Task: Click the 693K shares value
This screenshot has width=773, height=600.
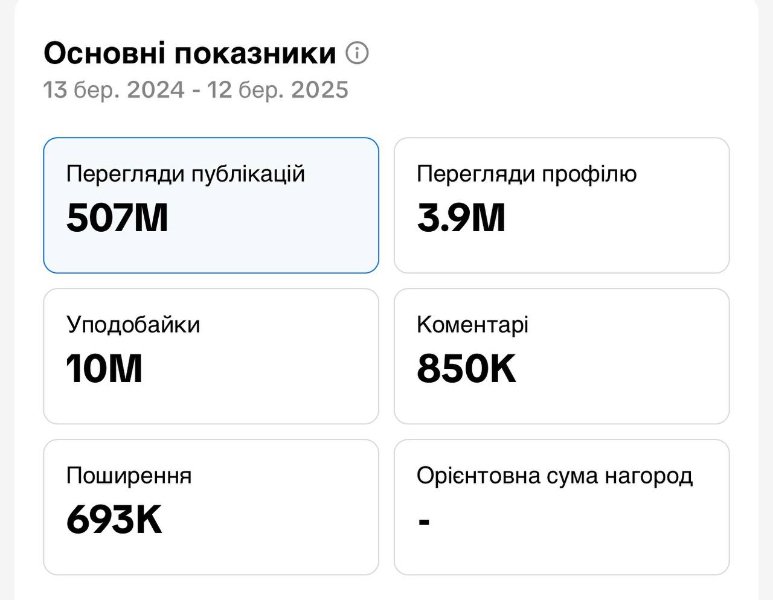Action: 114,519
